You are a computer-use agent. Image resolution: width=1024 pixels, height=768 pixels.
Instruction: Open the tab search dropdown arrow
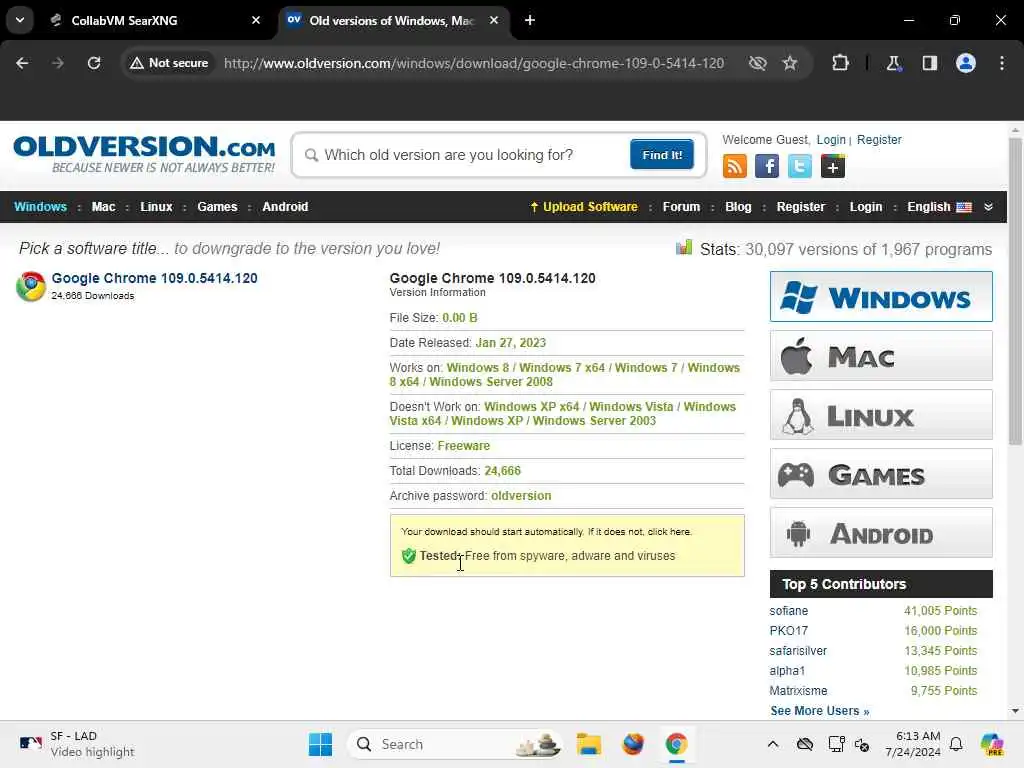click(20, 20)
